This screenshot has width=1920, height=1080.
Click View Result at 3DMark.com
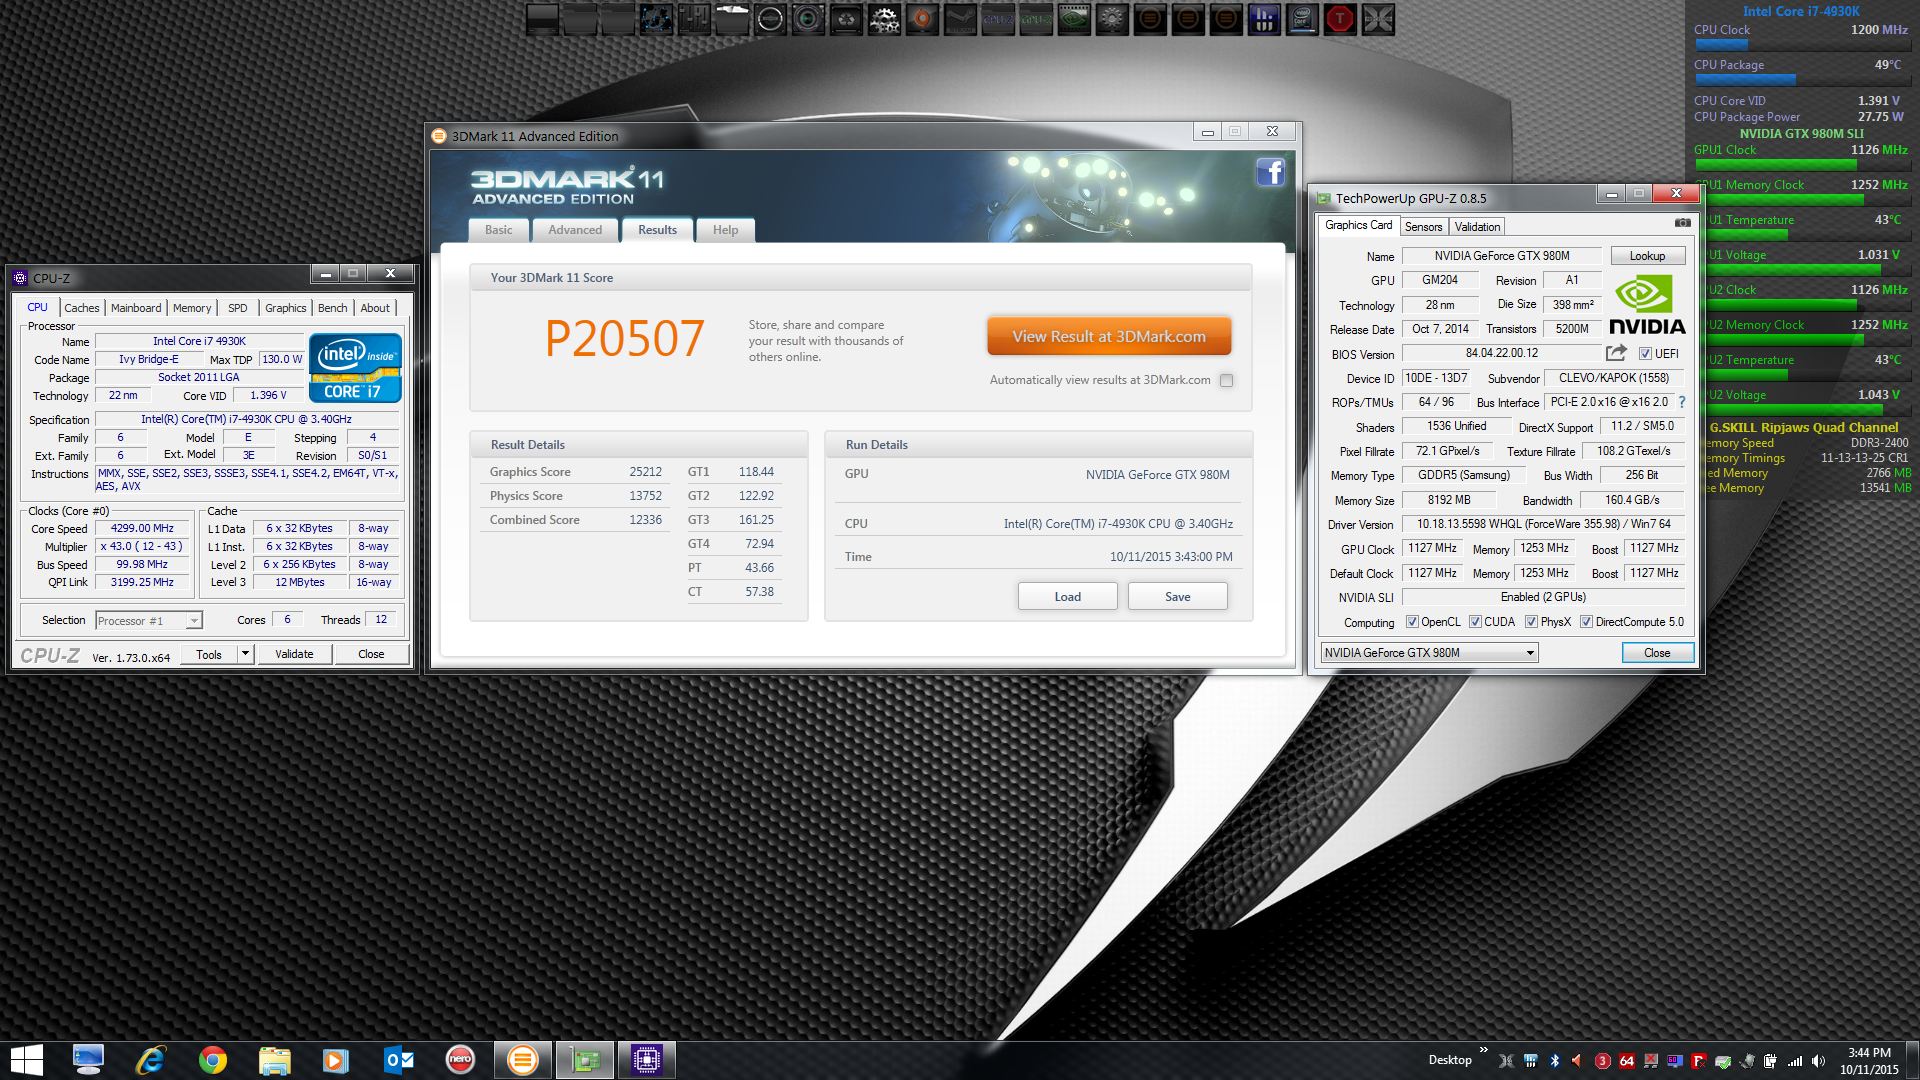click(x=1109, y=337)
